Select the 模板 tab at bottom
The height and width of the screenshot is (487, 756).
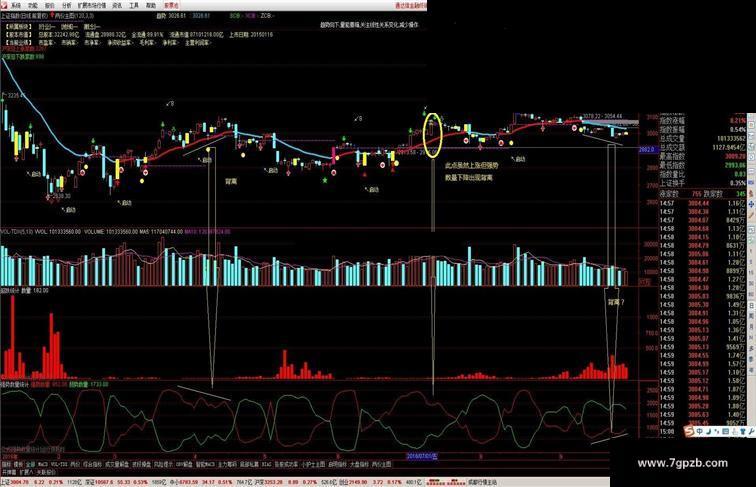[x=18, y=464]
